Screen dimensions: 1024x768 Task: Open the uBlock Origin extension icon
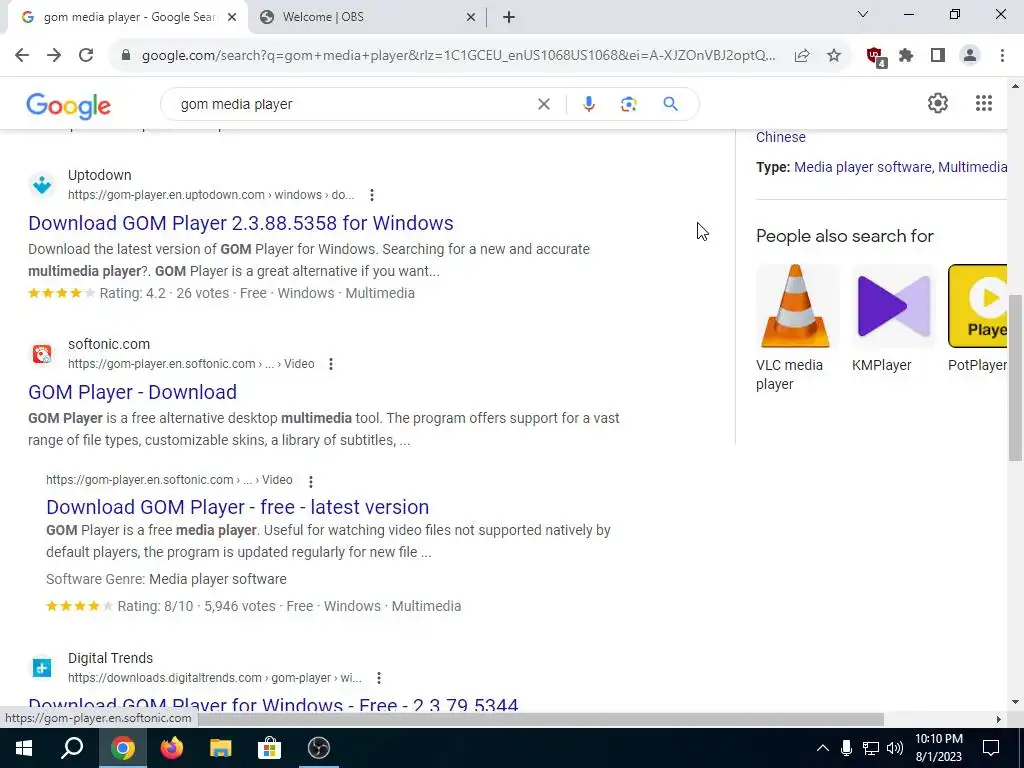click(x=875, y=56)
